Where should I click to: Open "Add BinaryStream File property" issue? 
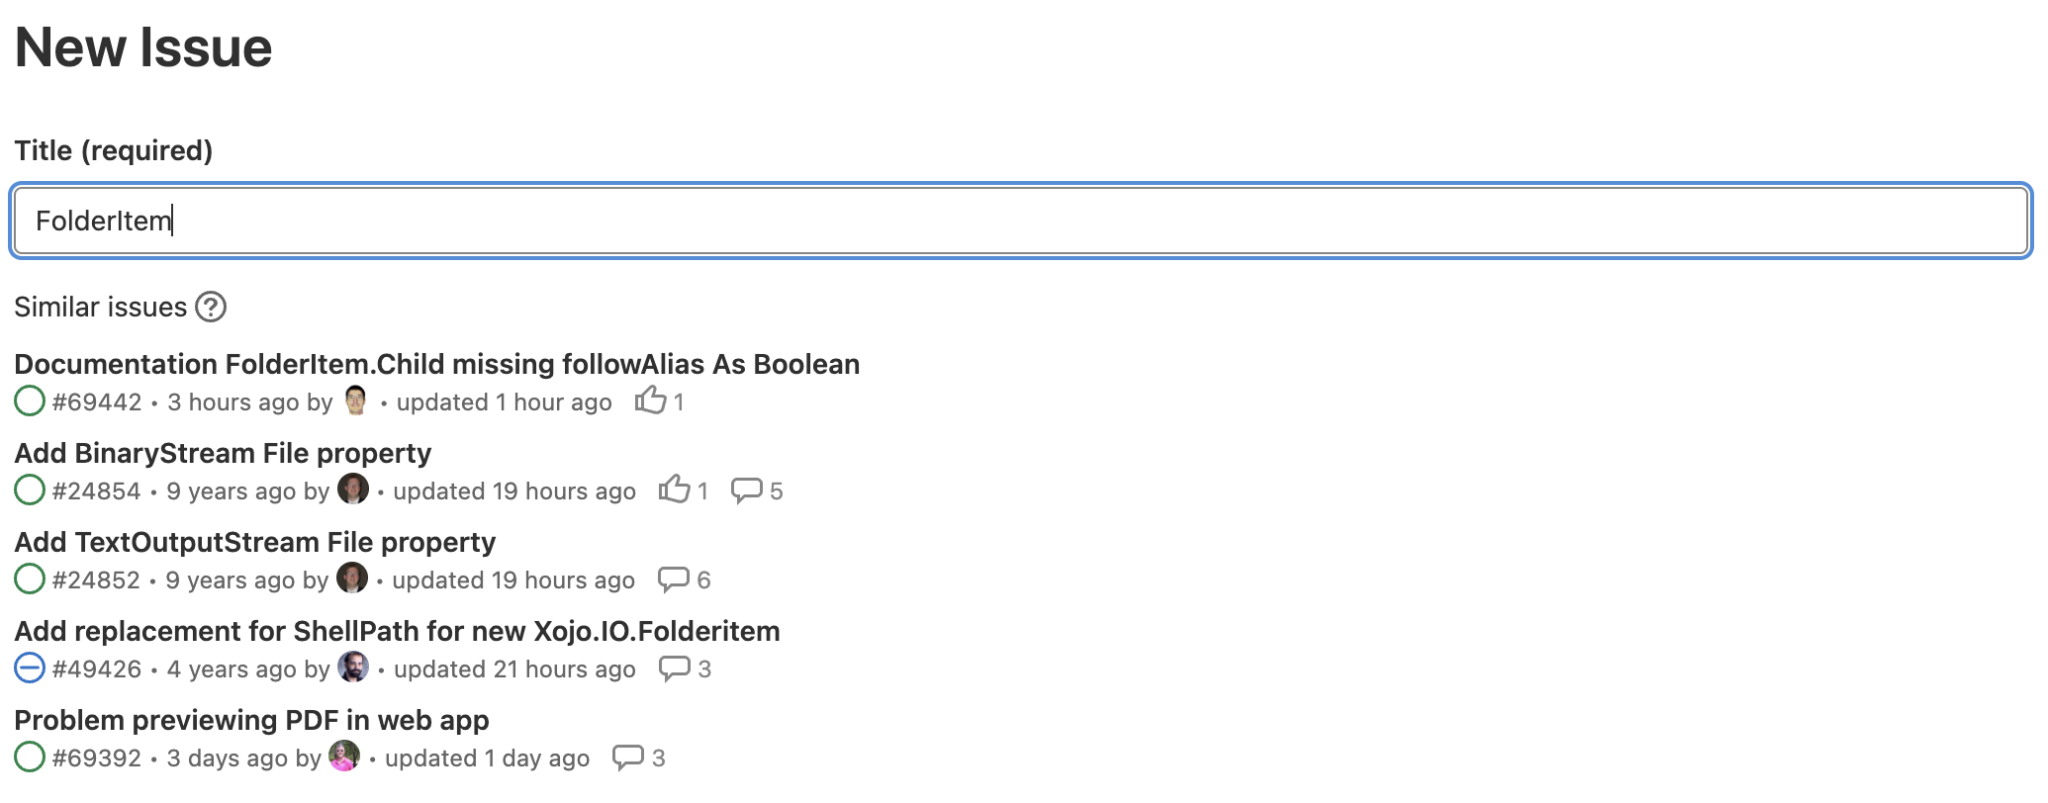click(222, 453)
